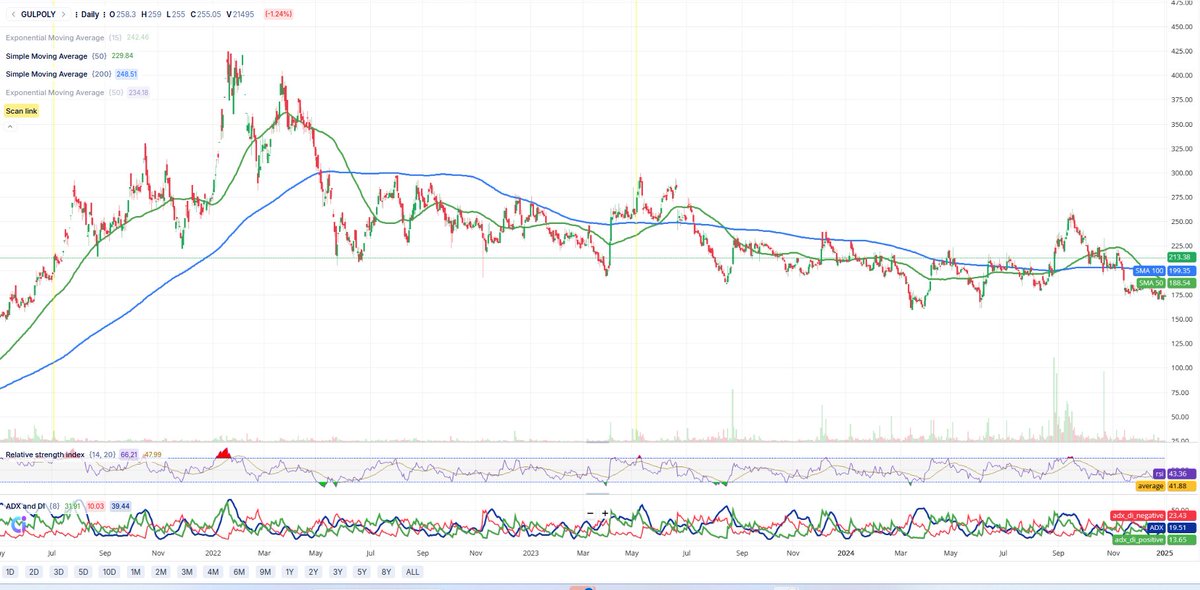
Task: Click the SMA 100 price axis label
Action: tap(1150, 271)
